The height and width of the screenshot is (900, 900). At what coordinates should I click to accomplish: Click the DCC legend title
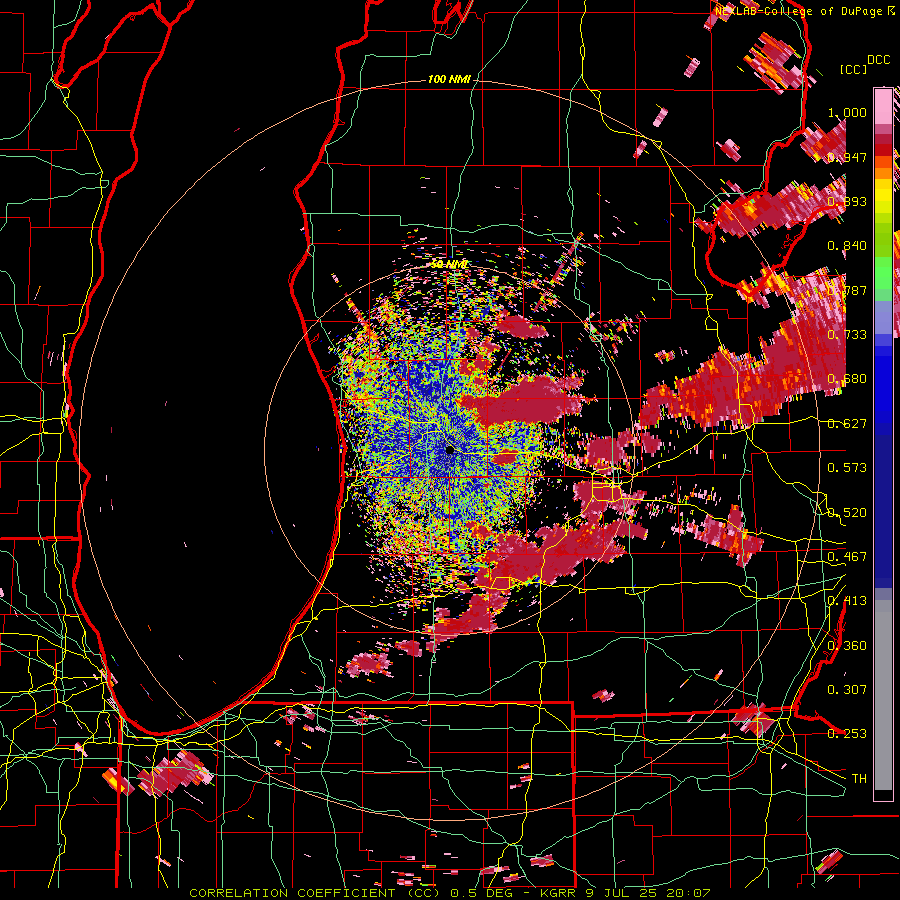point(879,60)
